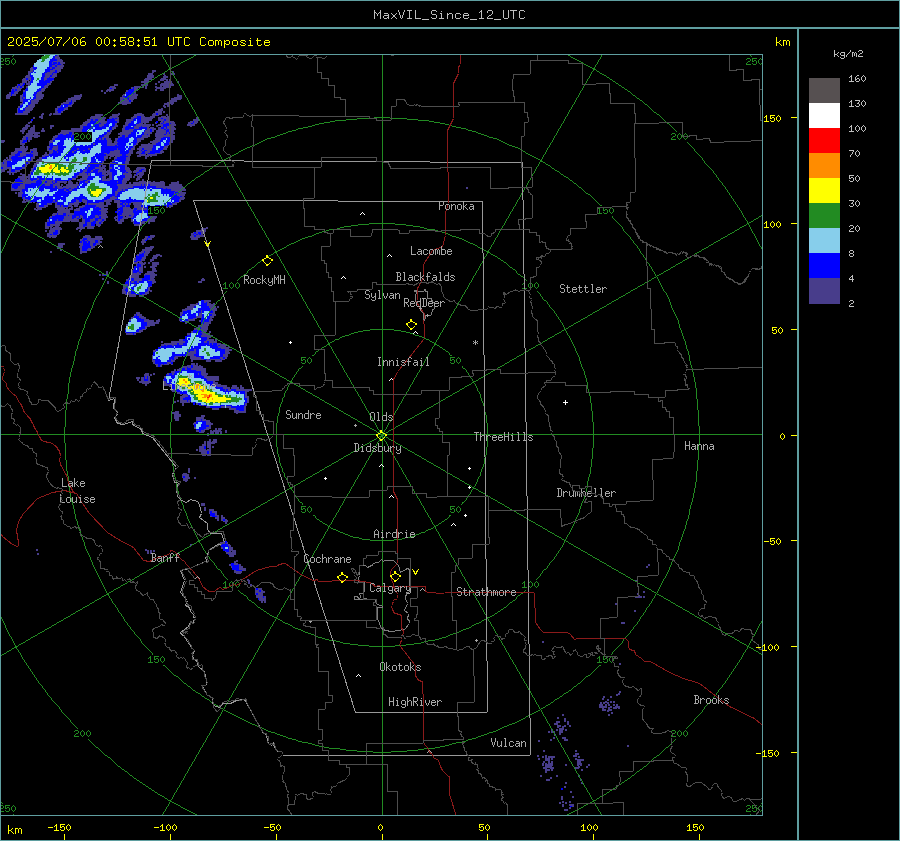Screen dimensions: 900x841
Task: Click the Calgary city label
Action: (390, 588)
